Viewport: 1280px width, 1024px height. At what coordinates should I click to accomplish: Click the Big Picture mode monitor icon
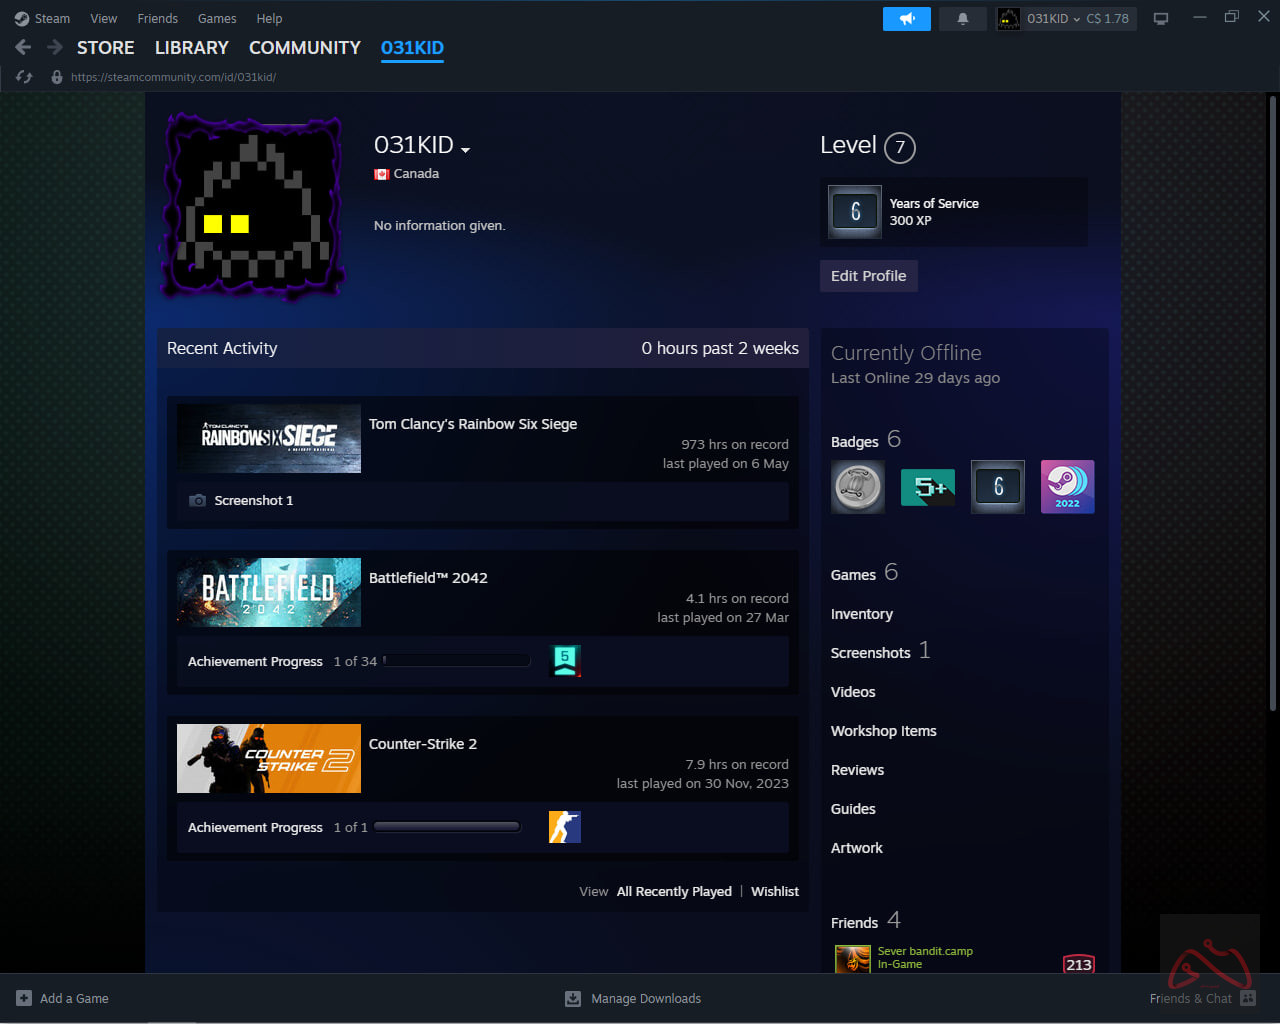(x=1161, y=19)
